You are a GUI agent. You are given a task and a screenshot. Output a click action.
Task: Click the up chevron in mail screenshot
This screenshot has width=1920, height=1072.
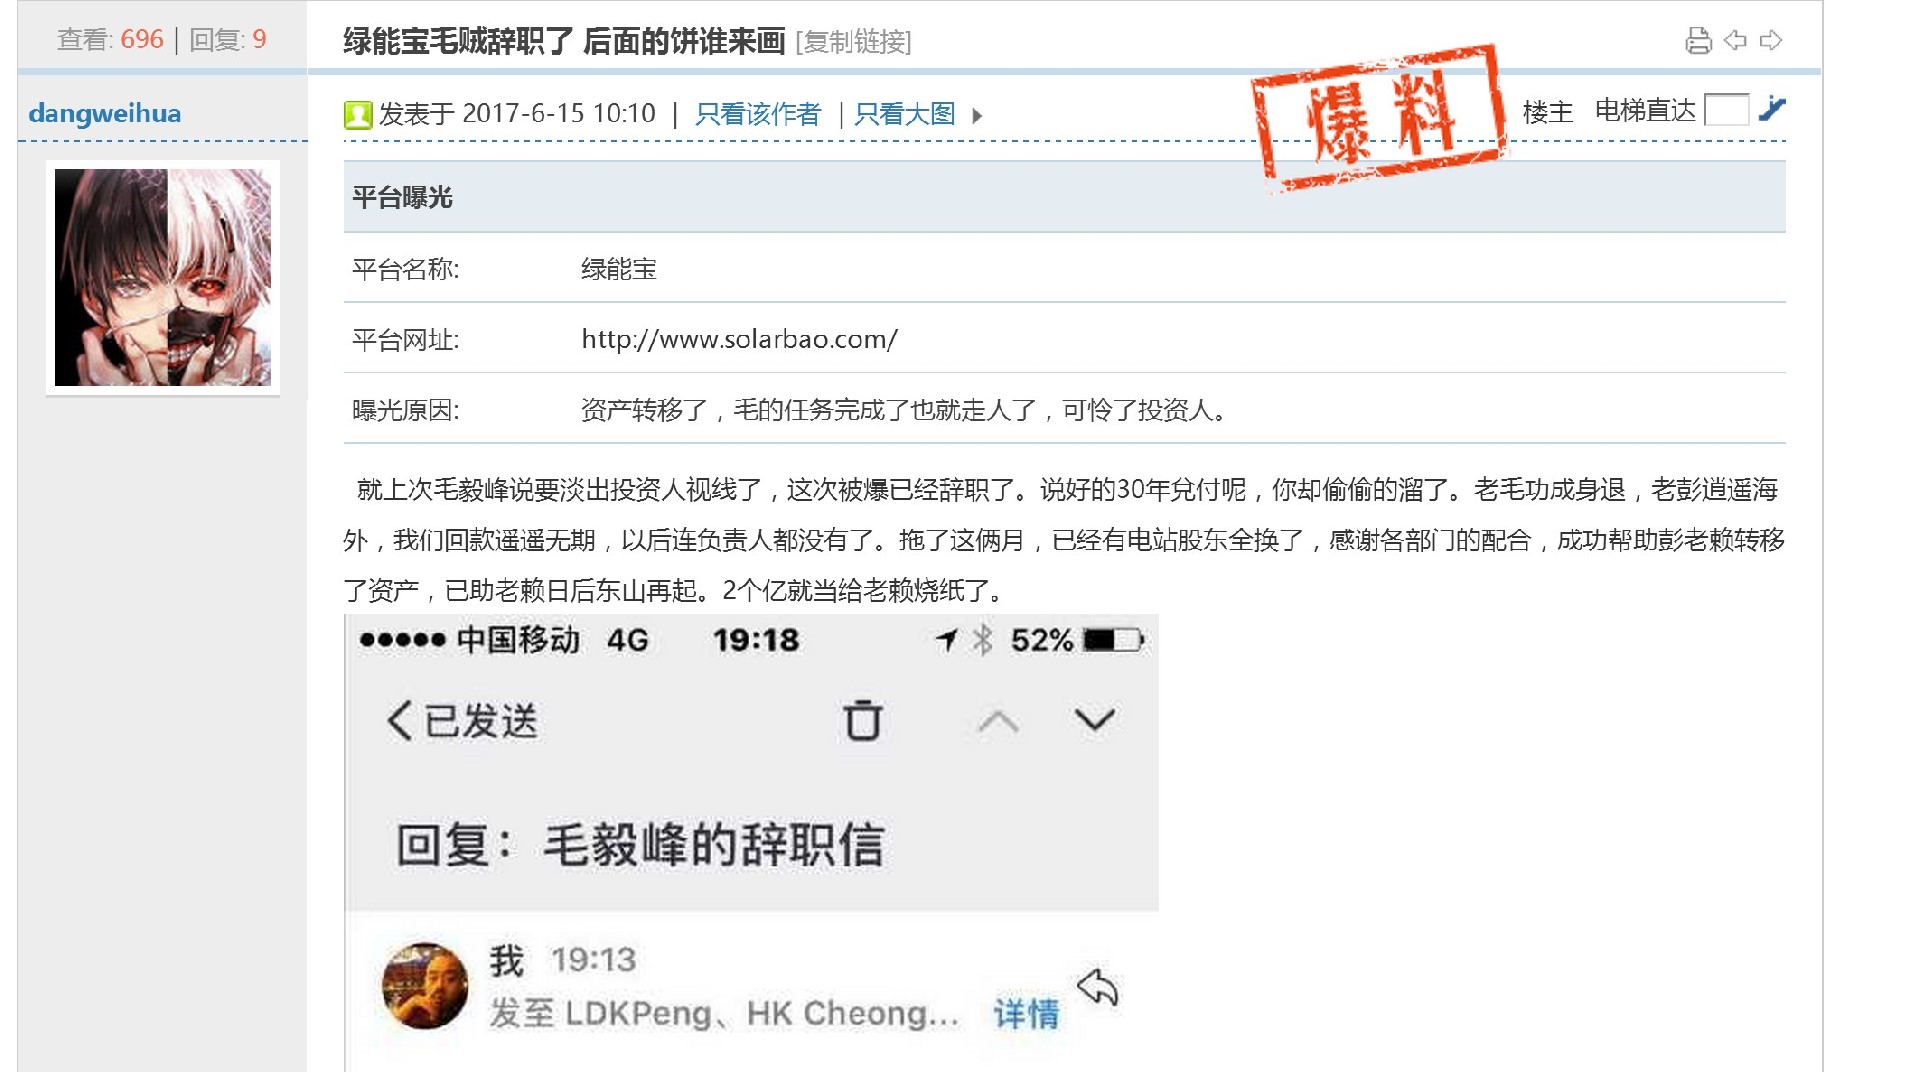pyautogui.click(x=998, y=721)
